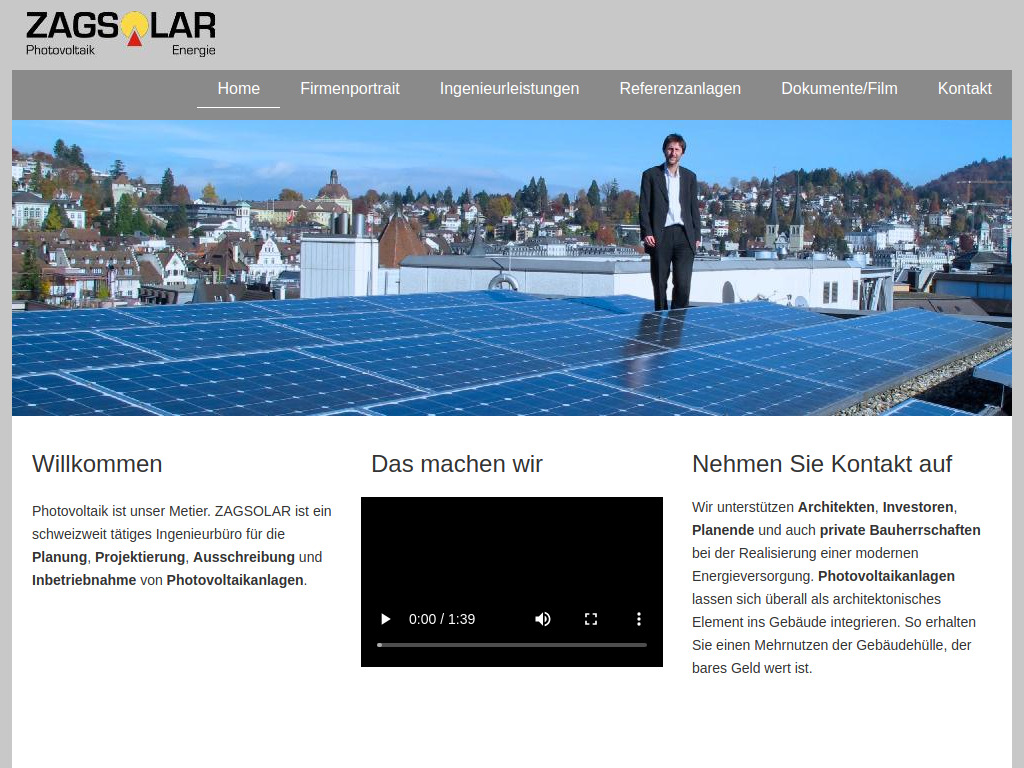Open the Referenzanlagen page
The width and height of the screenshot is (1024, 768).
(680, 88)
